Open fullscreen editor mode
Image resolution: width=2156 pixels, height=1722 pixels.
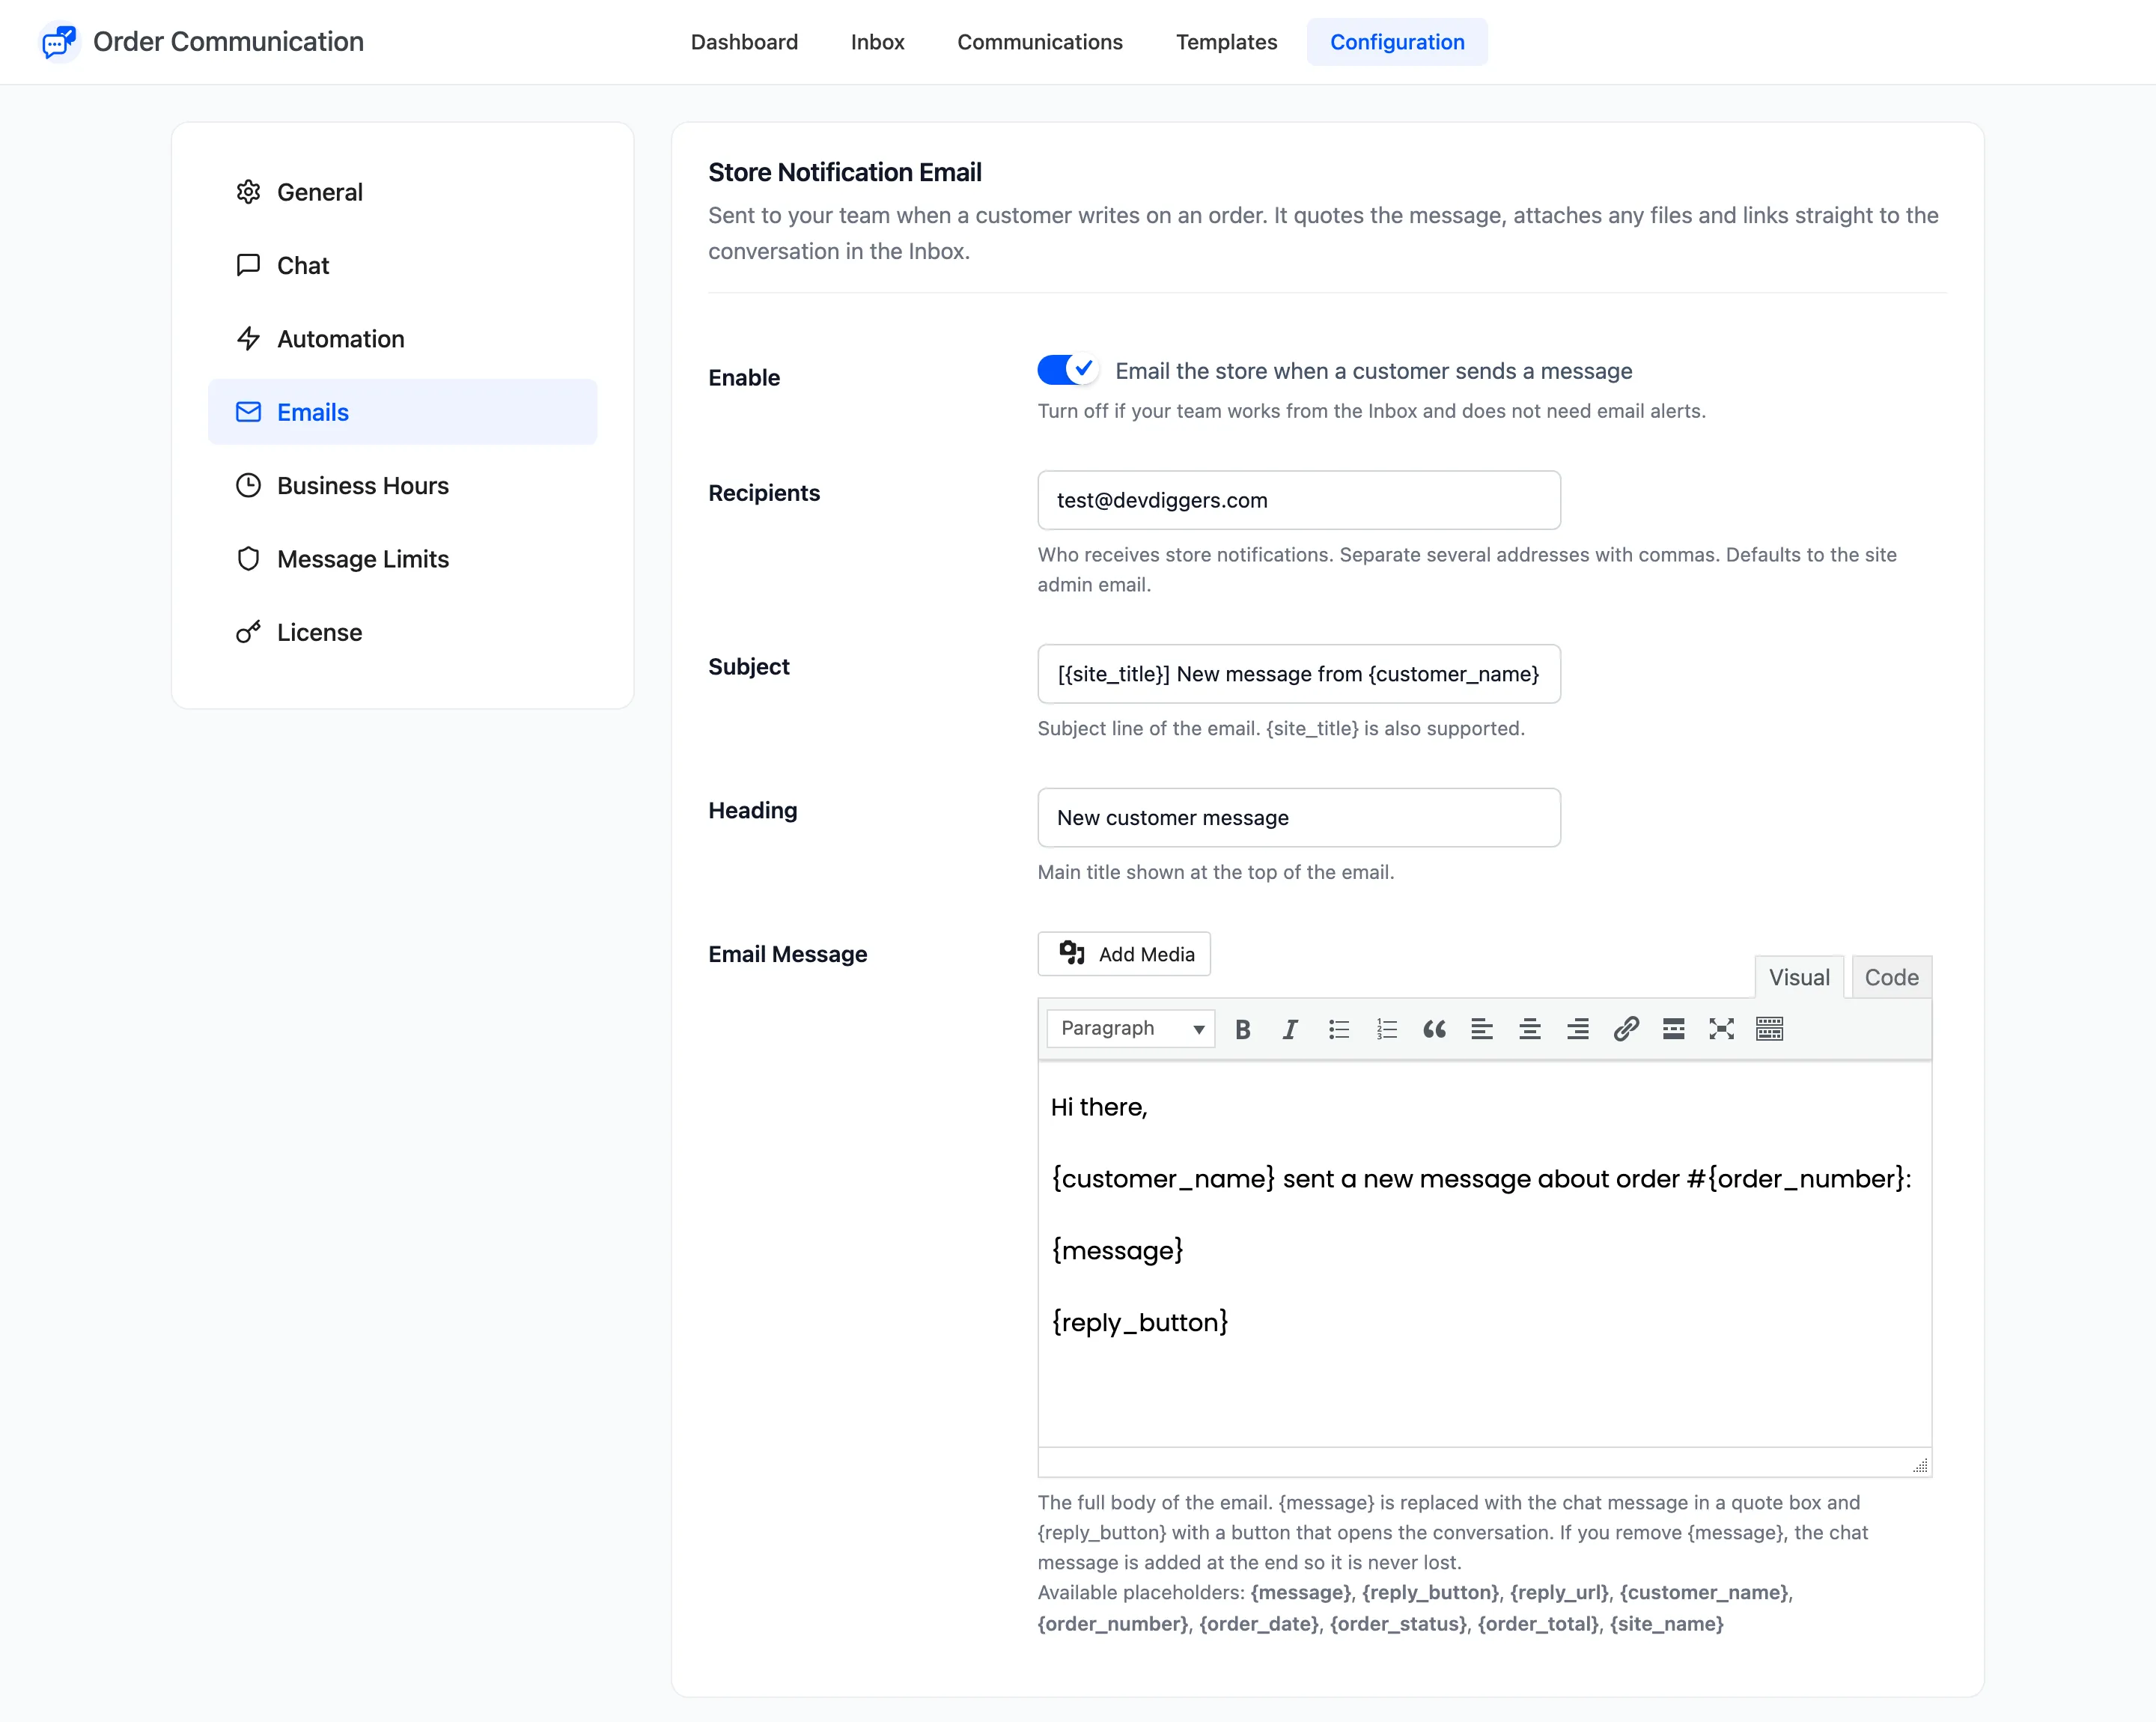tap(1721, 1029)
